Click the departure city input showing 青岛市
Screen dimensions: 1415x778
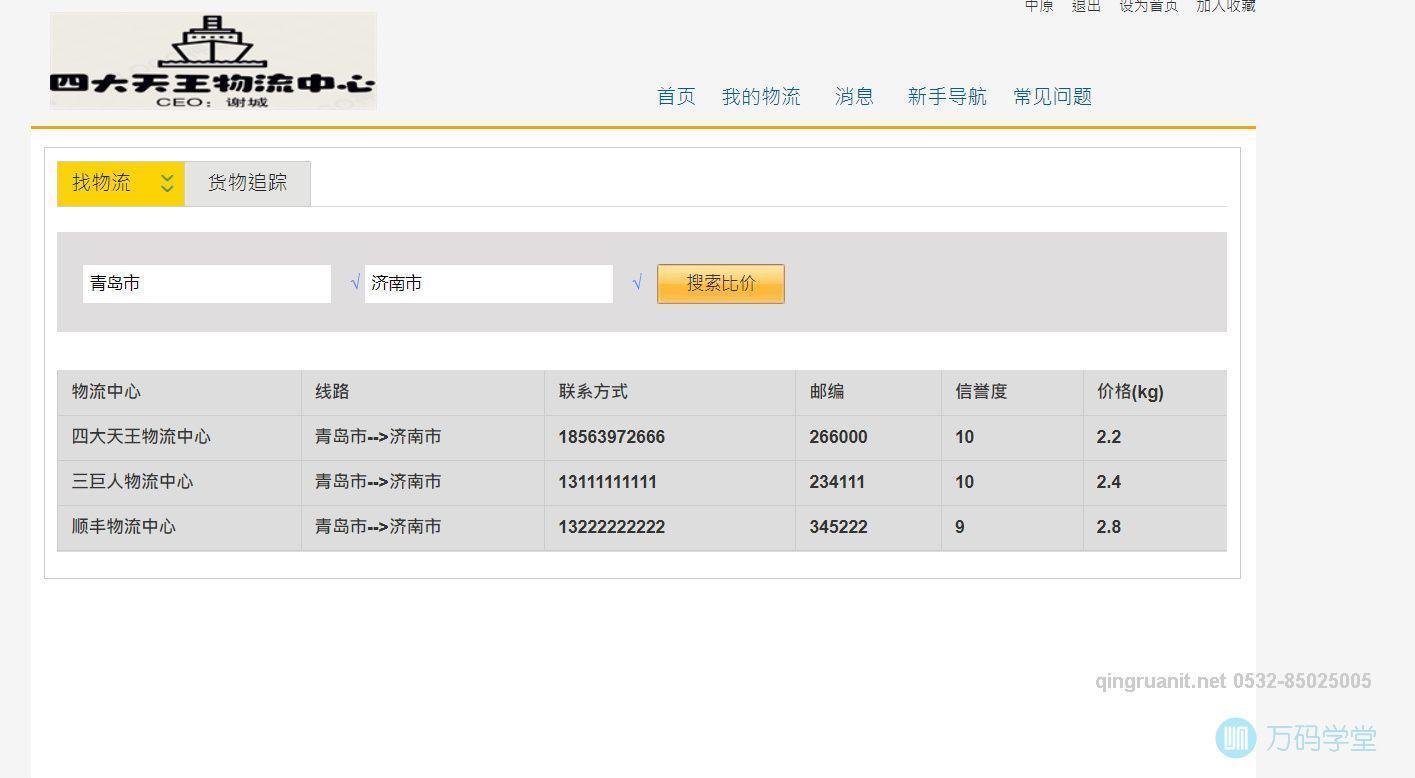point(206,283)
